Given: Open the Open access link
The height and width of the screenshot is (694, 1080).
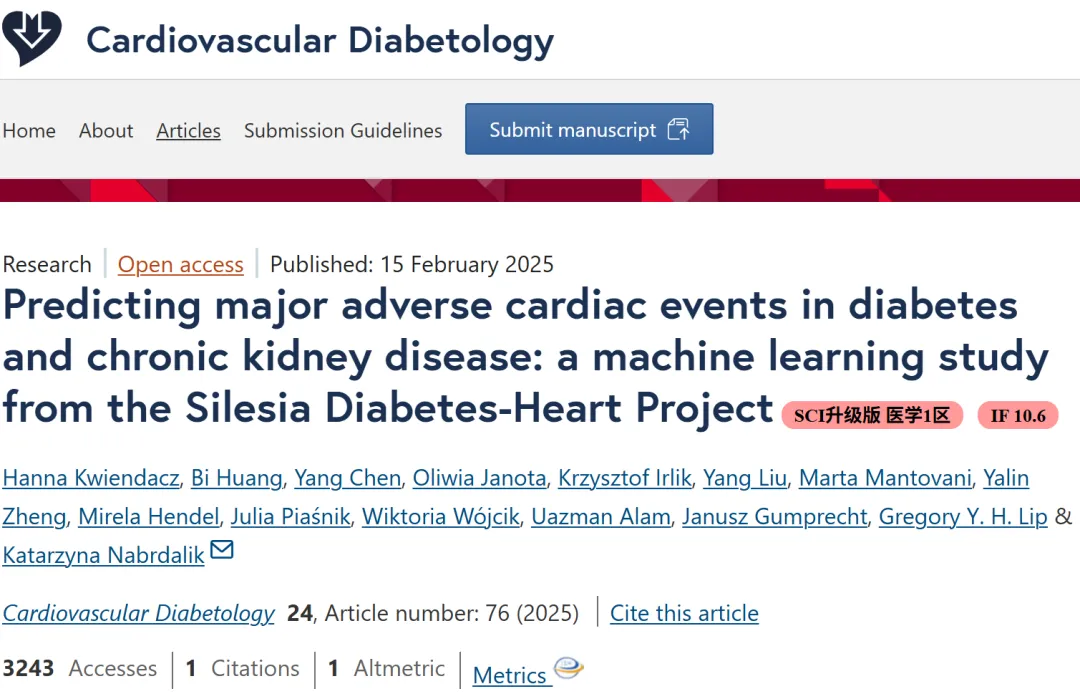Looking at the screenshot, I should tap(180, 264).
